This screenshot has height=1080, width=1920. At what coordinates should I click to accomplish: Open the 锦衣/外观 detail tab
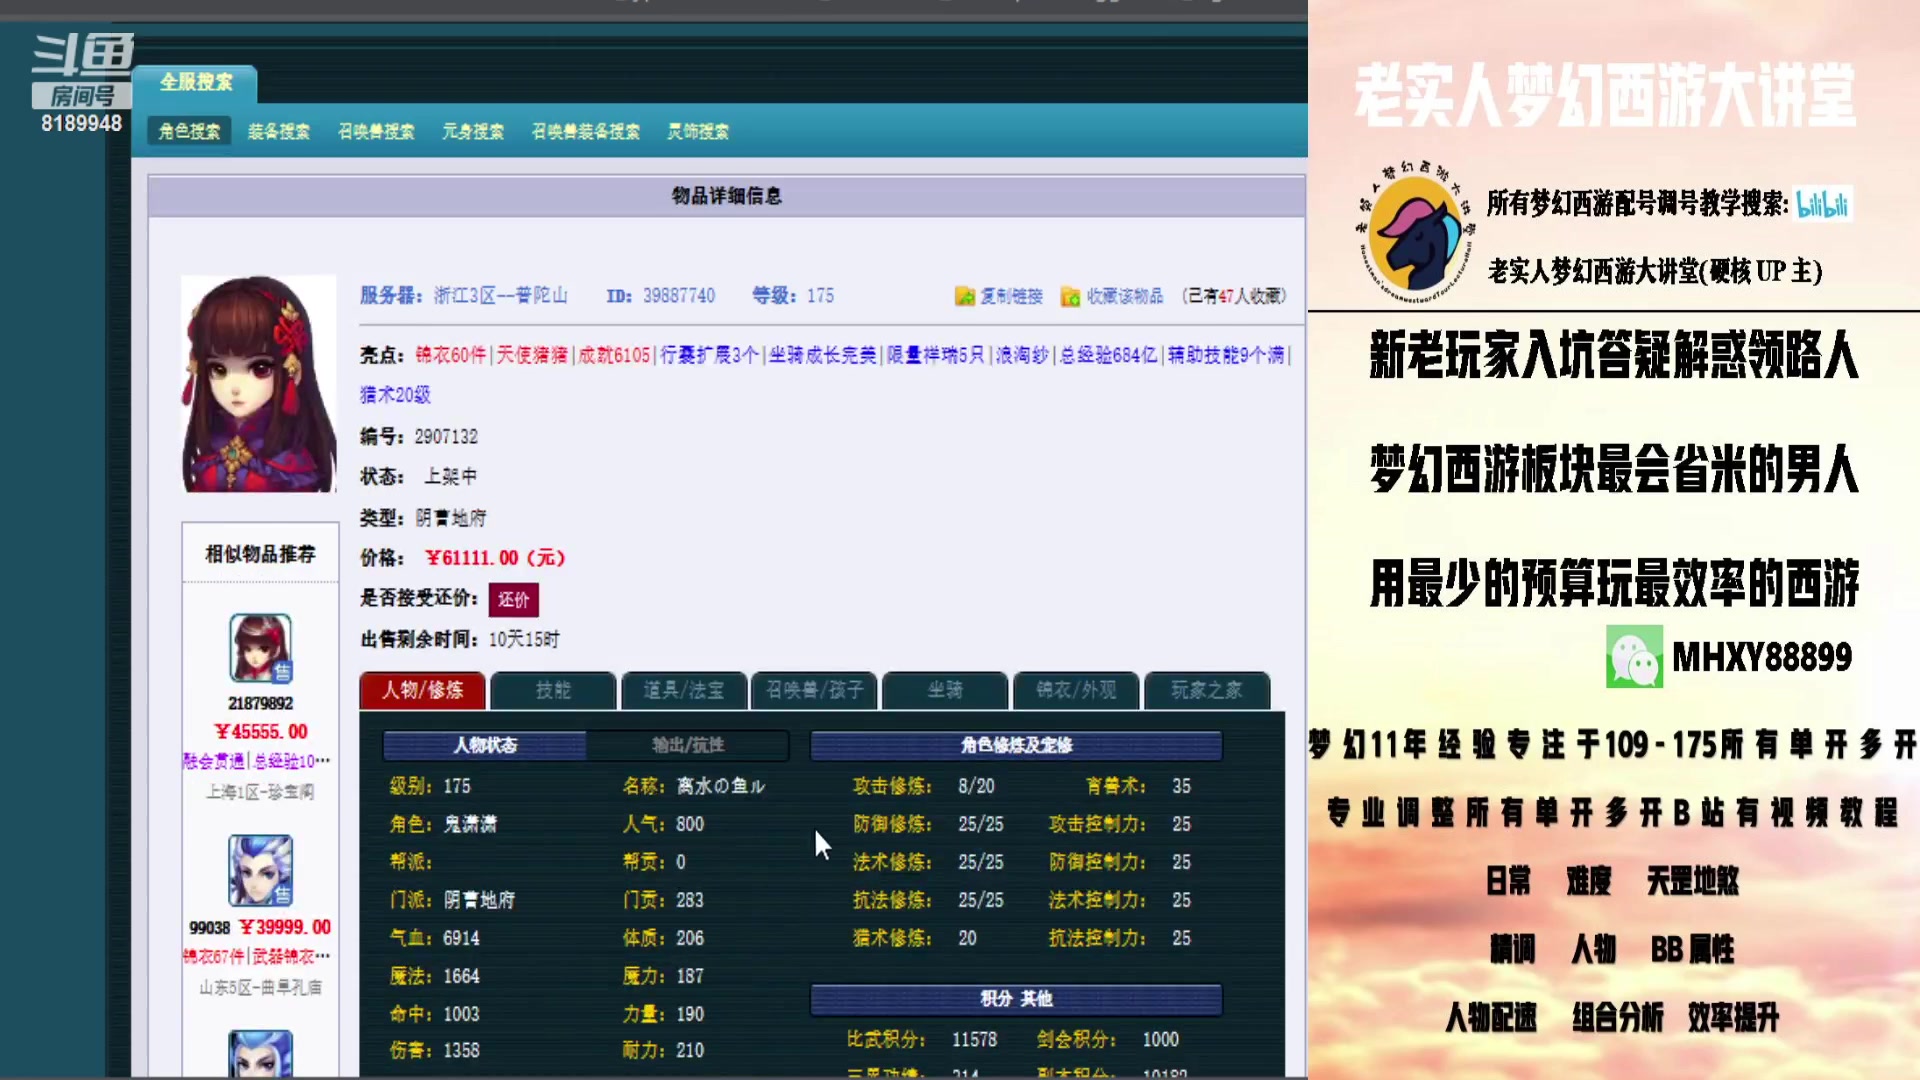coord(1076,690)
